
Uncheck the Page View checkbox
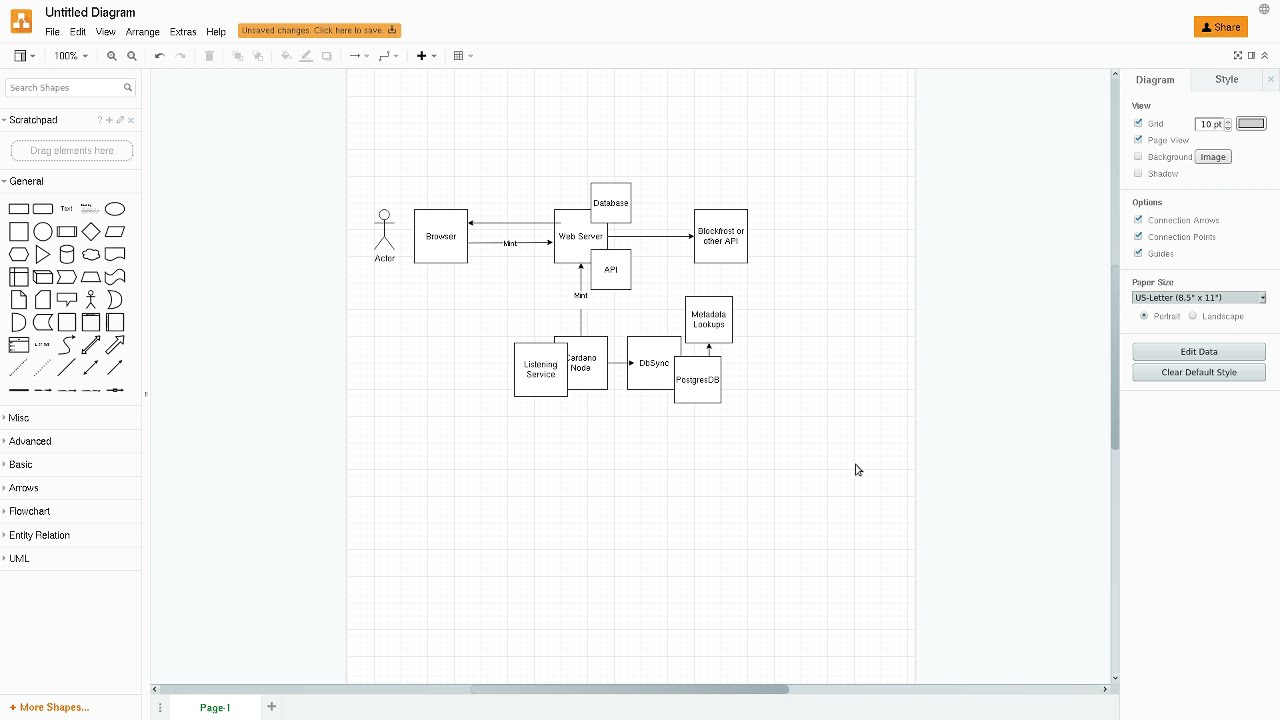(x=1138, y=140)
